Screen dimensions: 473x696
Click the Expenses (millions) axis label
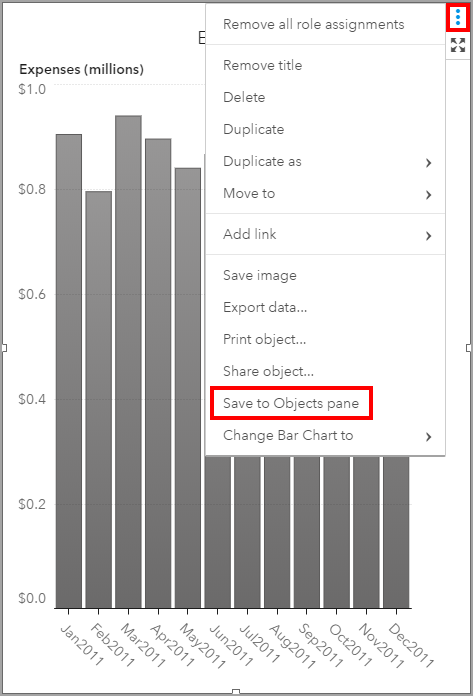click(82, 69)
